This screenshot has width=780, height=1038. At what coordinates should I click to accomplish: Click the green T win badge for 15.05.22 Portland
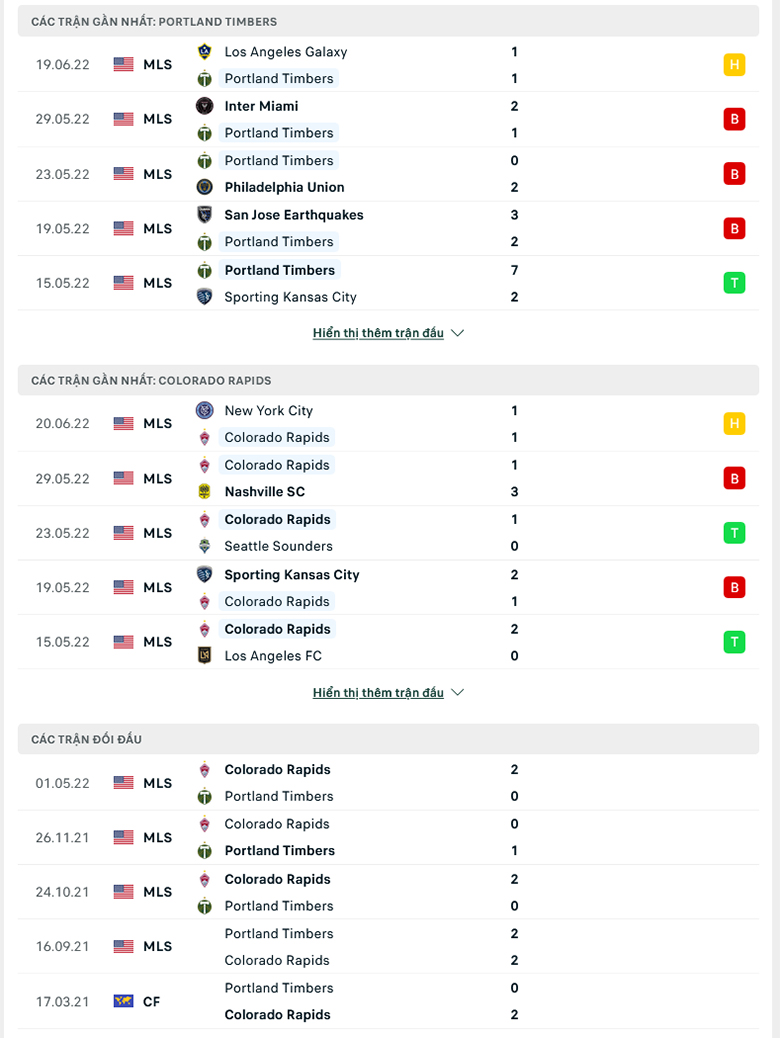[734, 283]
